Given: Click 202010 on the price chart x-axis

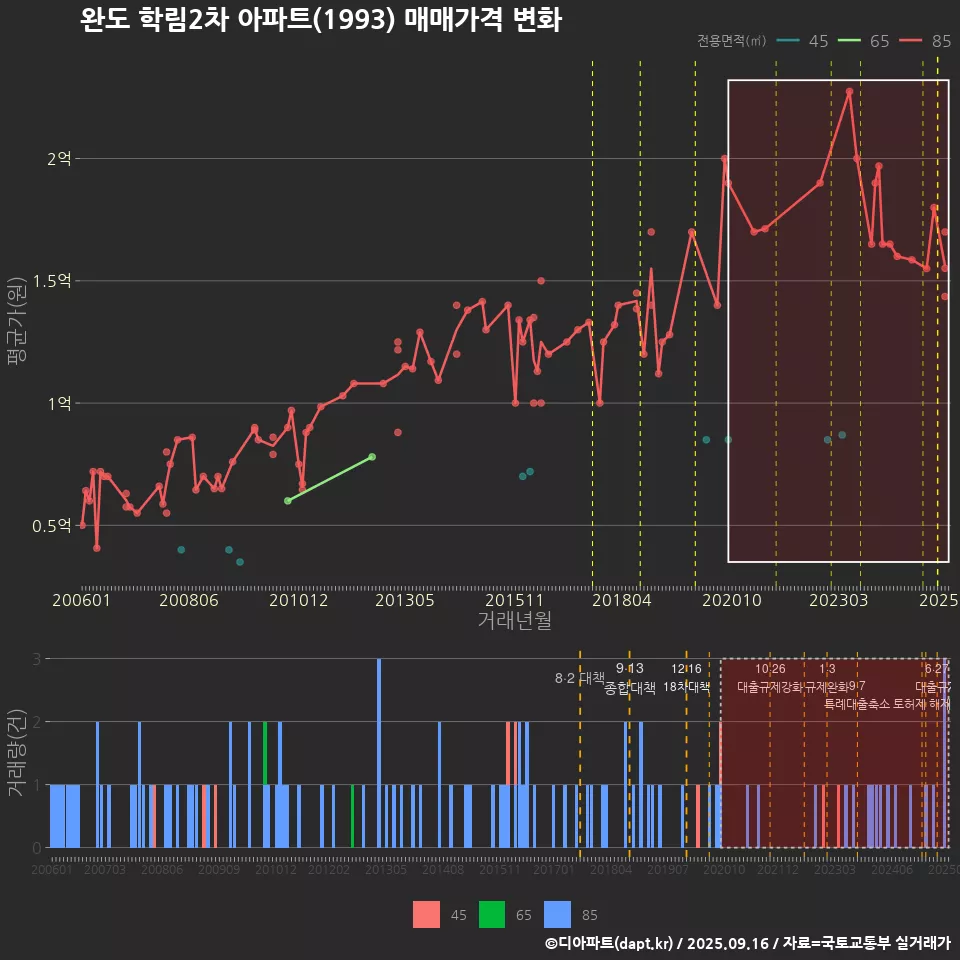Looking at the screenshot, I should [732, 600].
